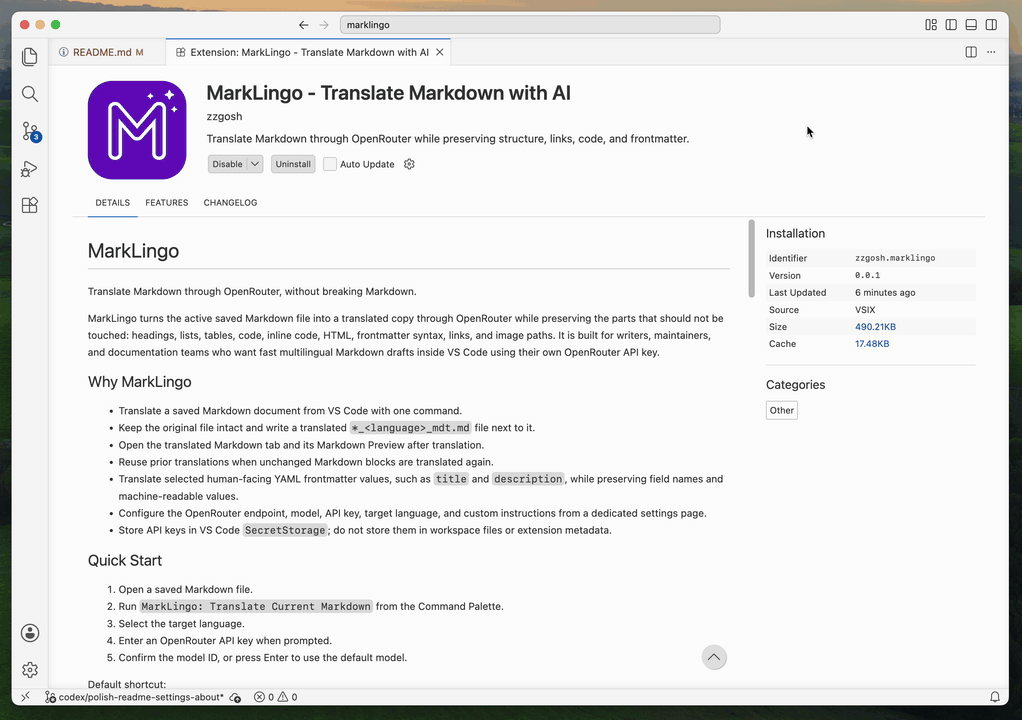This screenshot has width=1022, height=720.
Task: Switch to the FEATURES tab
Action: point(167,203)
